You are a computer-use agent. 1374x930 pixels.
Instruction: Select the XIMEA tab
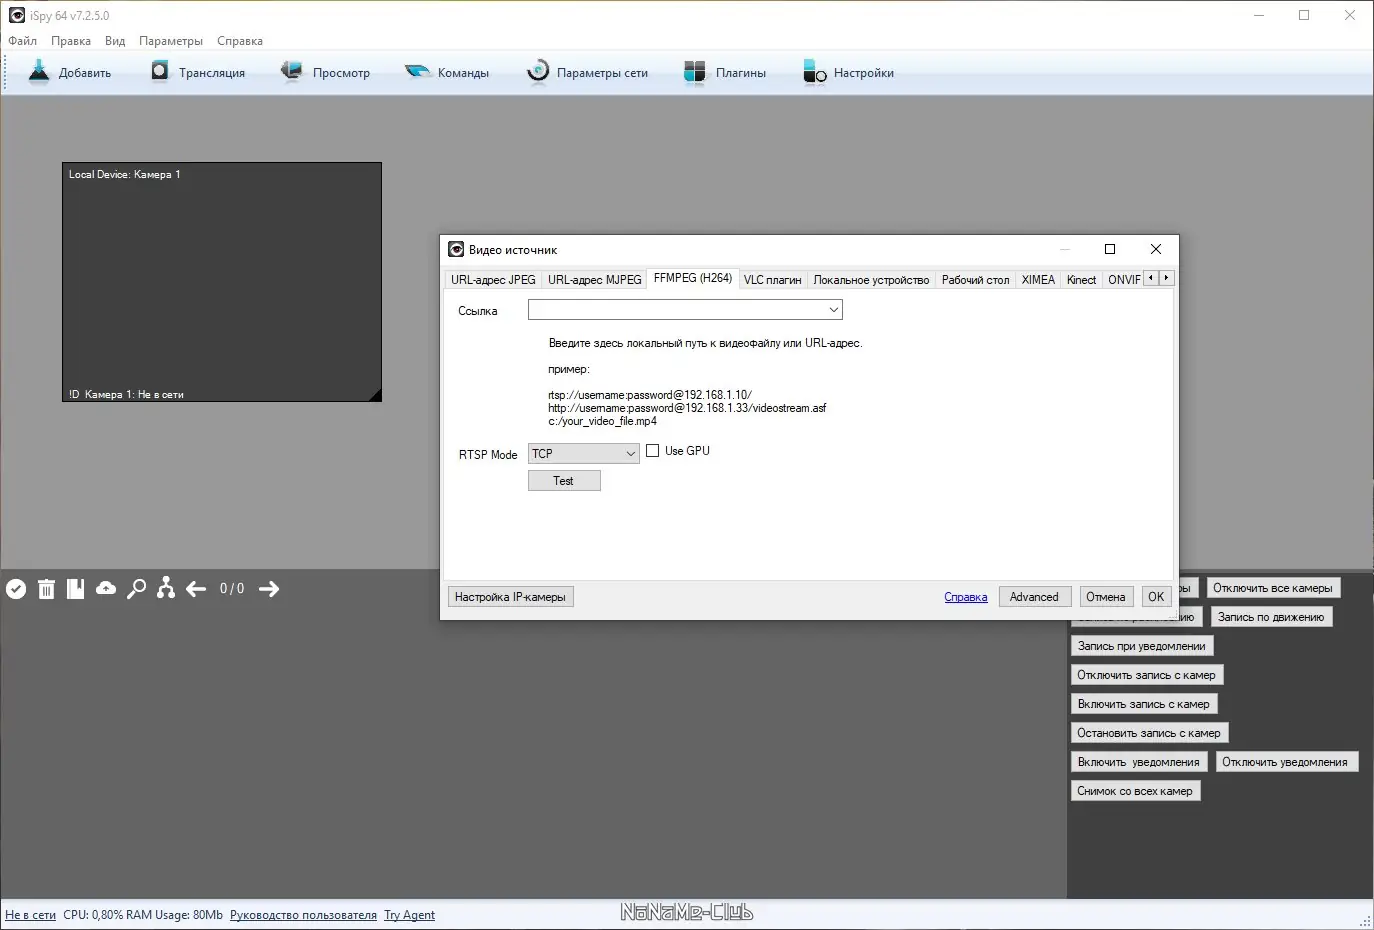click(x=1038, y=280)
